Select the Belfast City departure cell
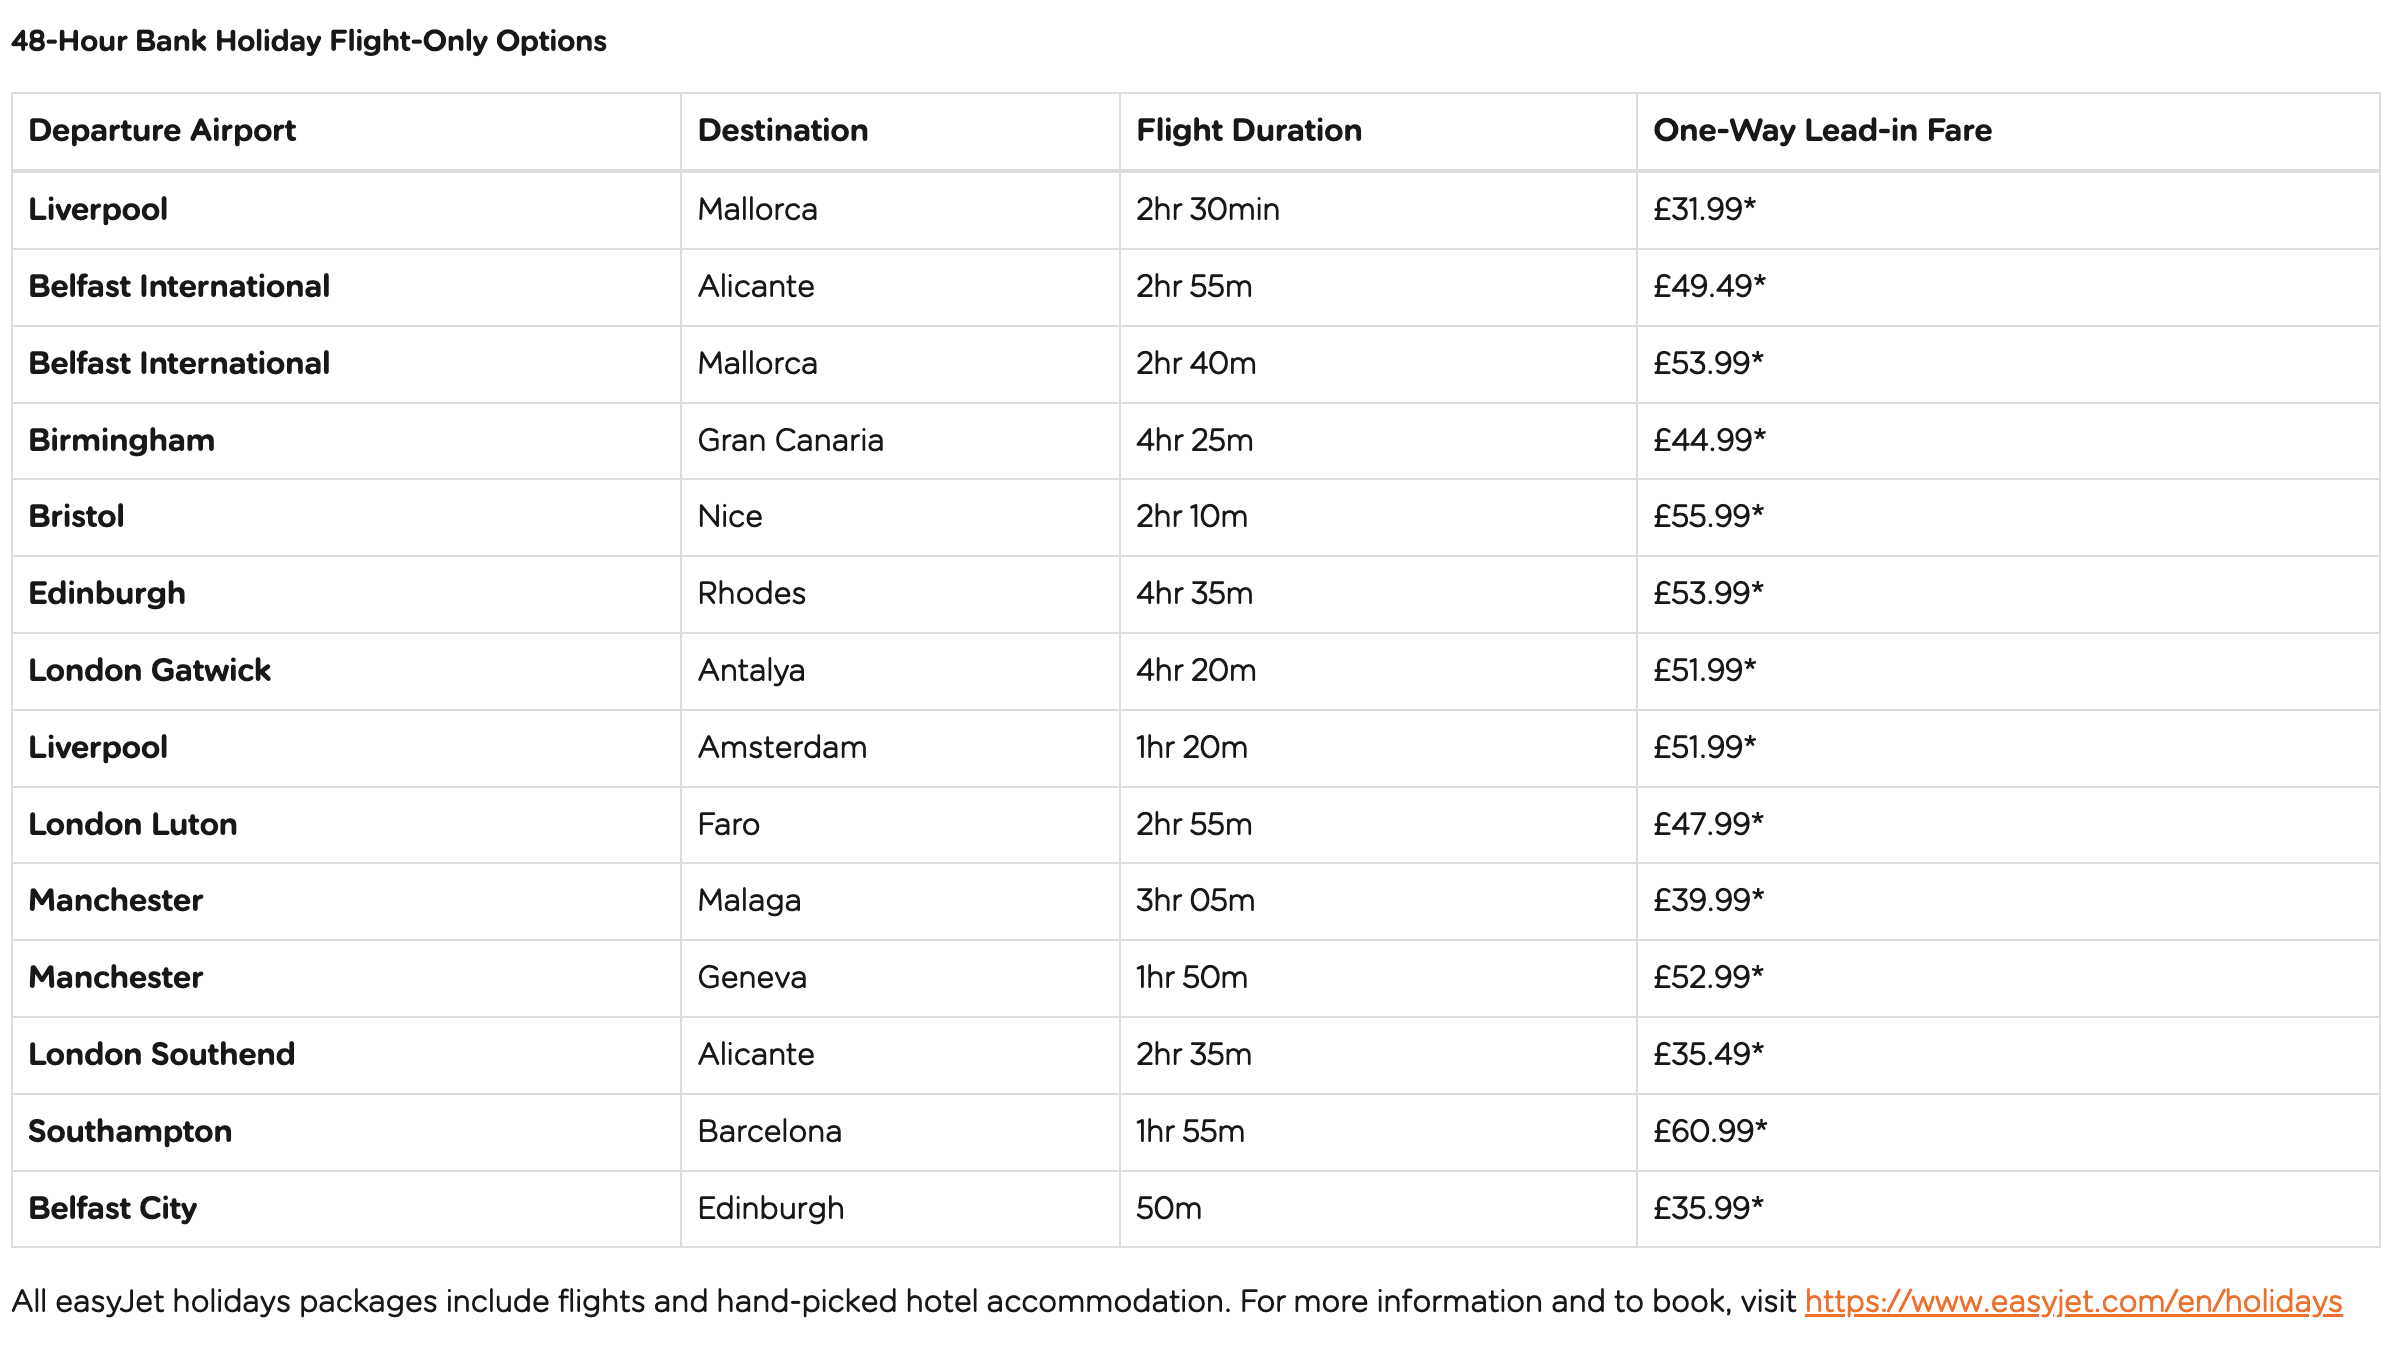Screen dimensions: 2382x1370 point(346,1208)
